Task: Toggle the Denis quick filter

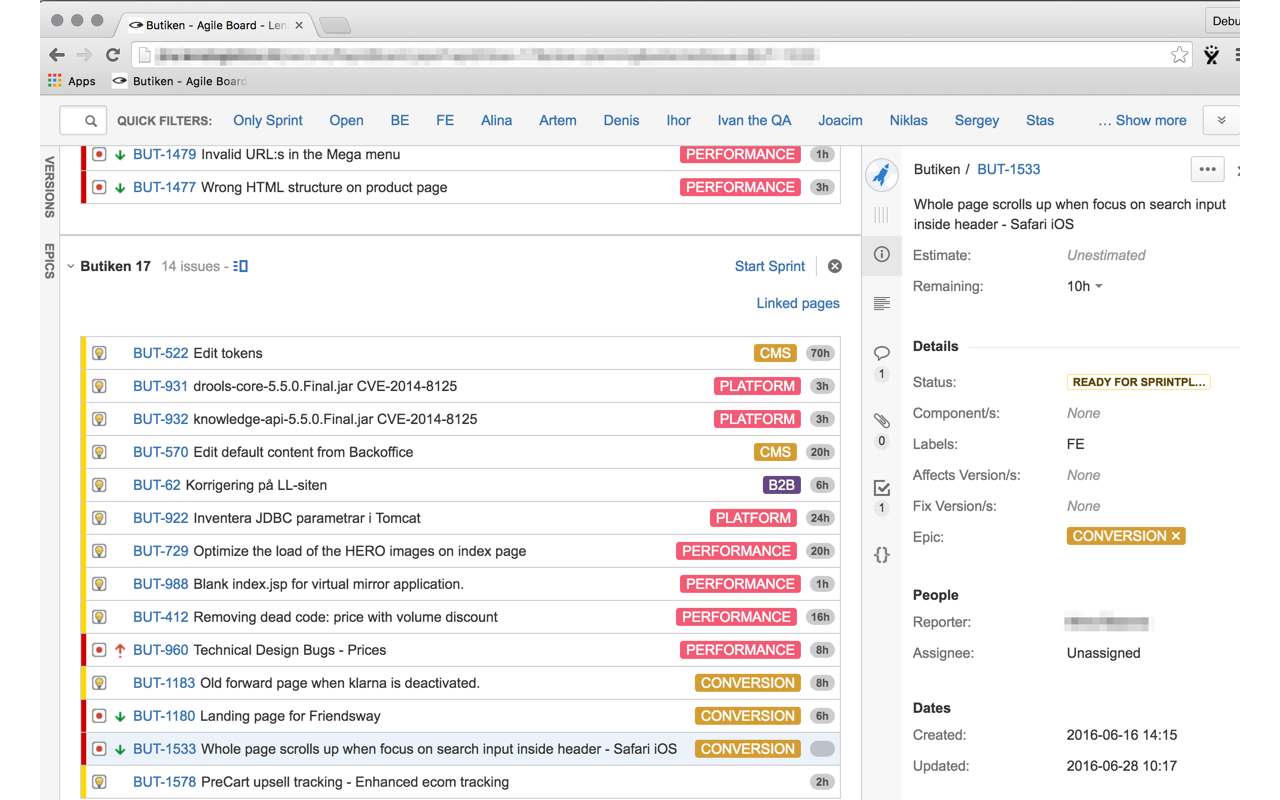Action: click(x=621, y=120)
